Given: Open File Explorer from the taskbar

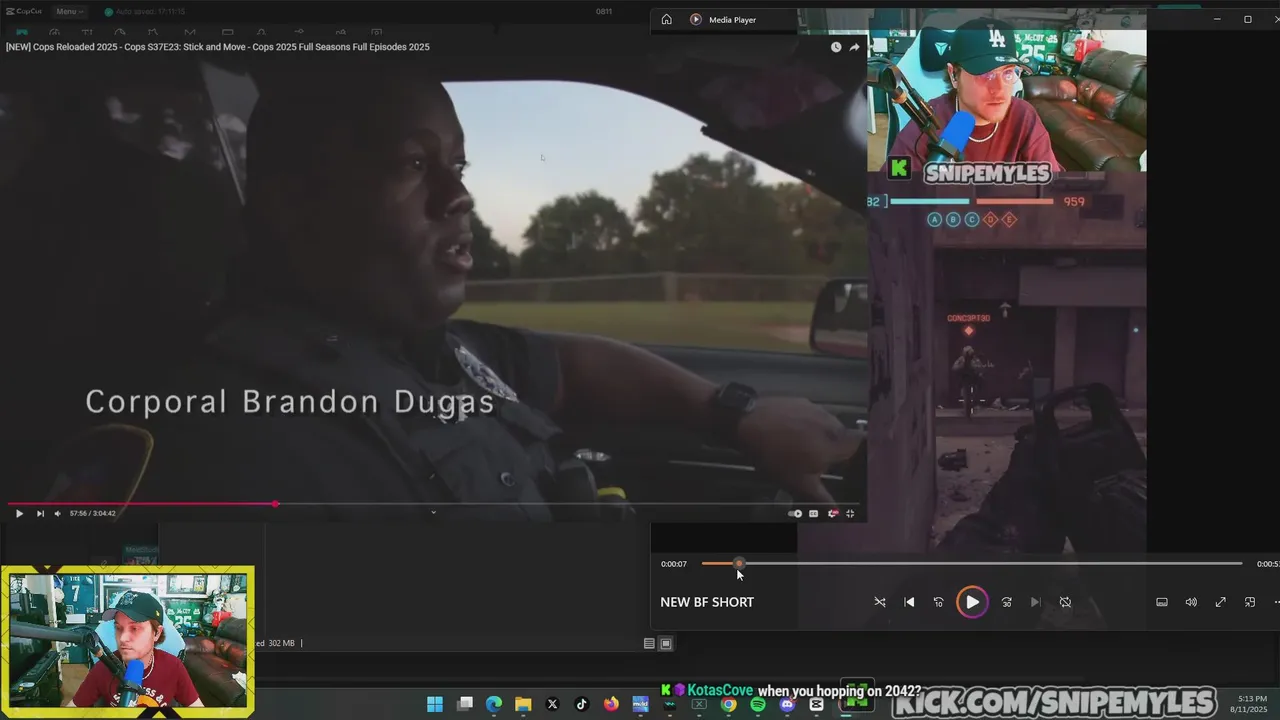Looking at the screenshot, I should 523,704.
